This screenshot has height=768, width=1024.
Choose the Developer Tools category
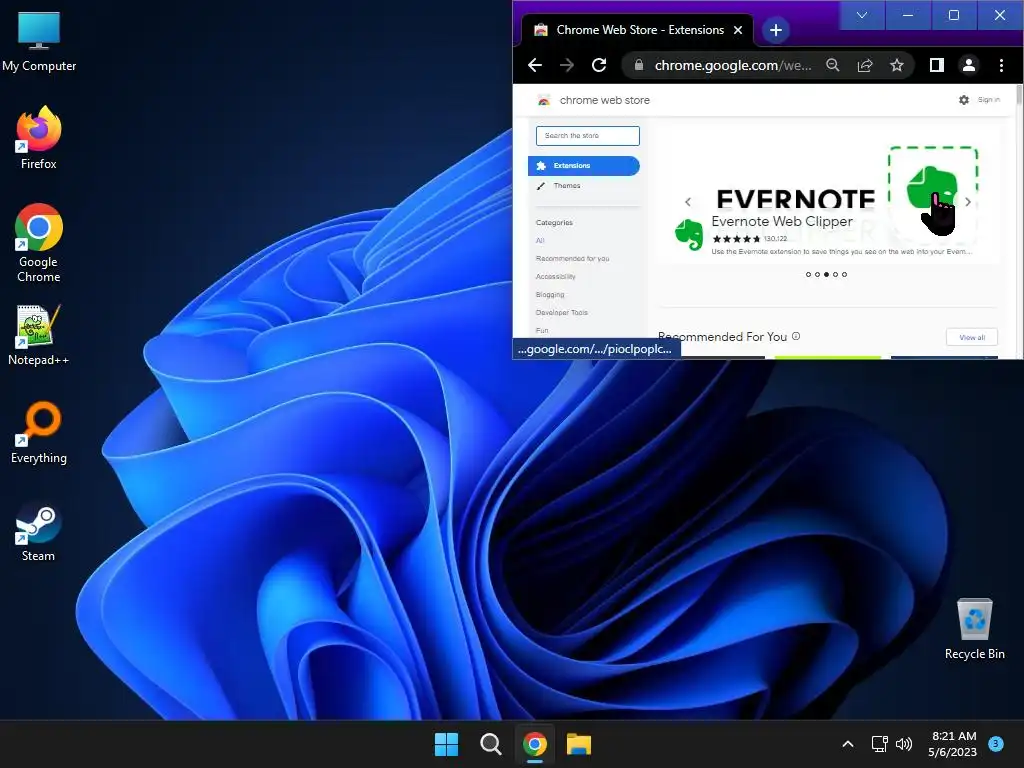click(x=561, y=312)
